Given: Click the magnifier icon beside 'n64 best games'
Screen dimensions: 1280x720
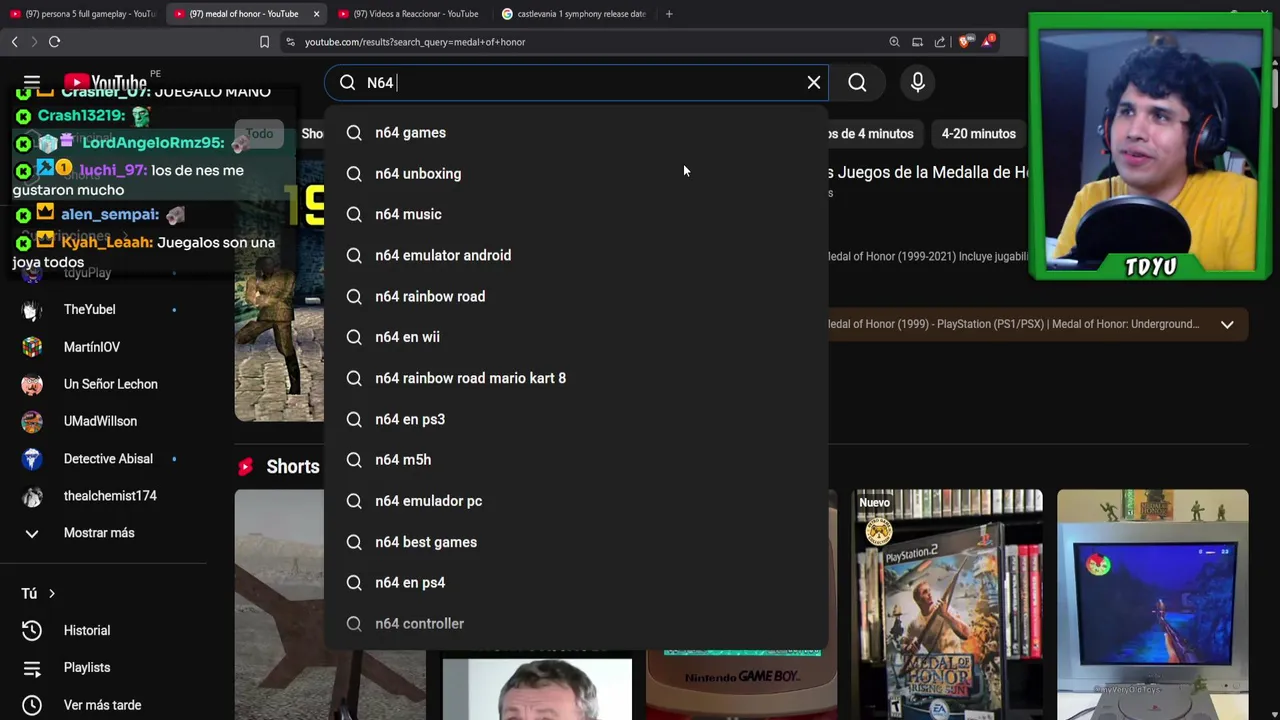Looking at the screenshot, I should 354,542.
